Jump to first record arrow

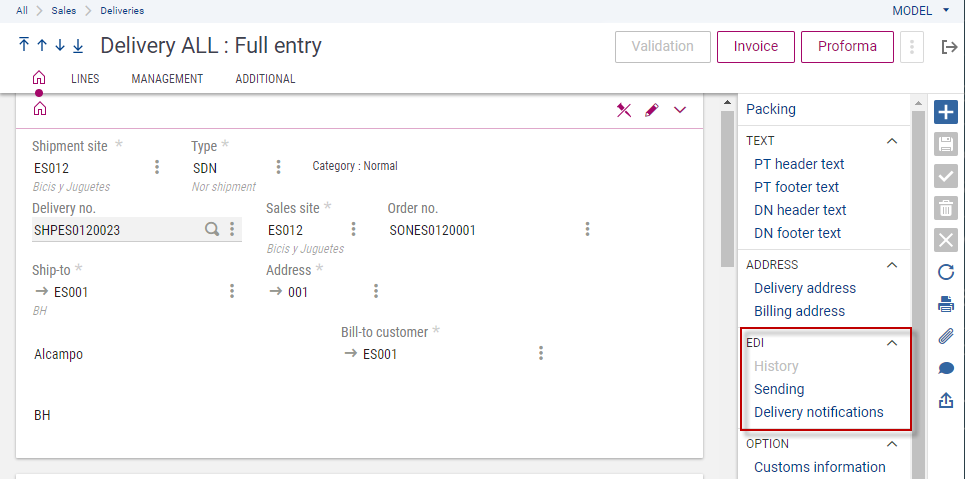(x=24, y=46)
